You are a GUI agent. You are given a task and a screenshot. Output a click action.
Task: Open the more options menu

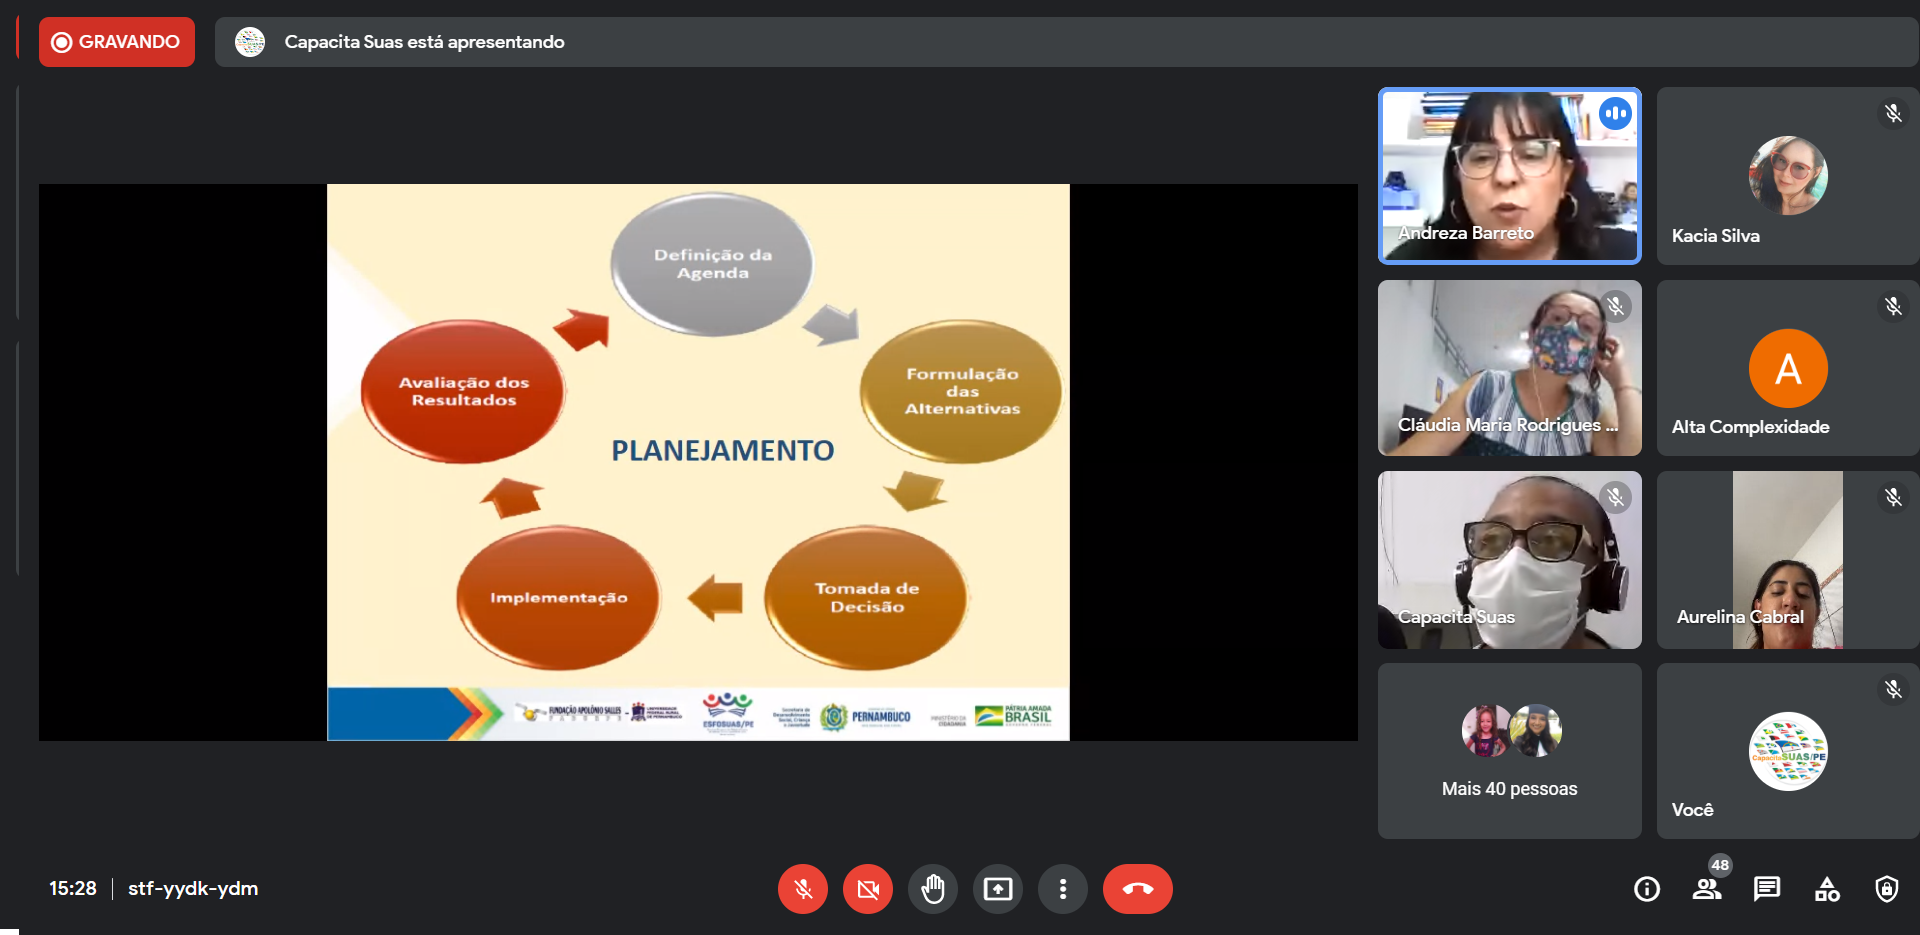coord(1062,889)
